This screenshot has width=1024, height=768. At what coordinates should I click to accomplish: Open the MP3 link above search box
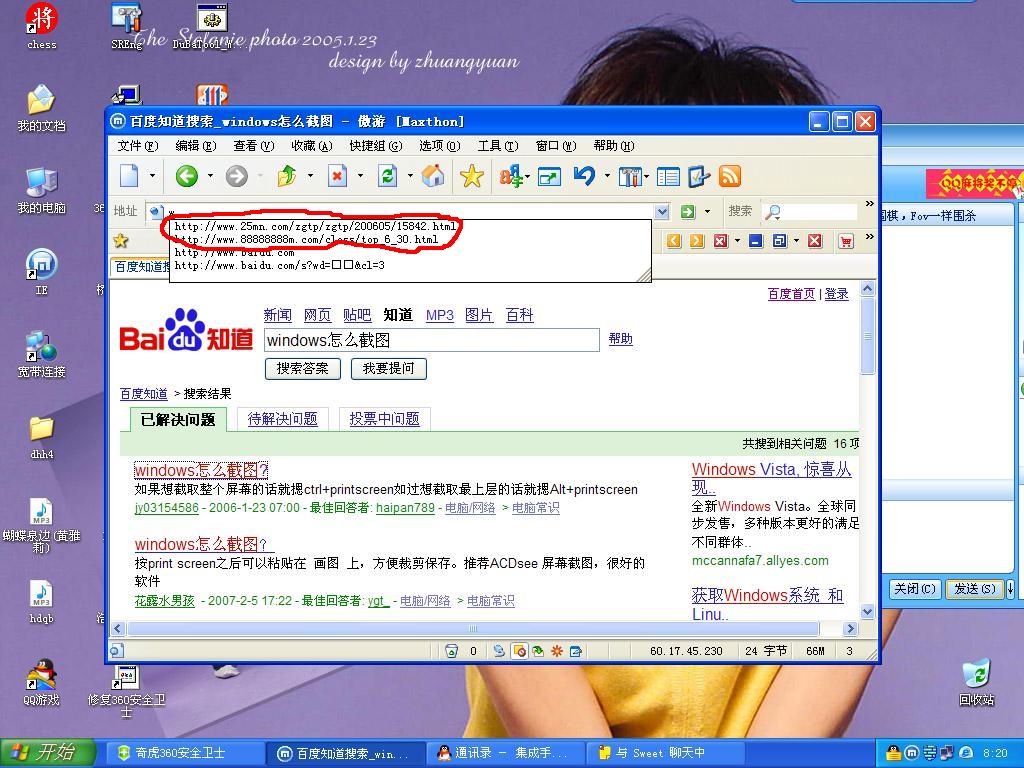tap(440, 315)
